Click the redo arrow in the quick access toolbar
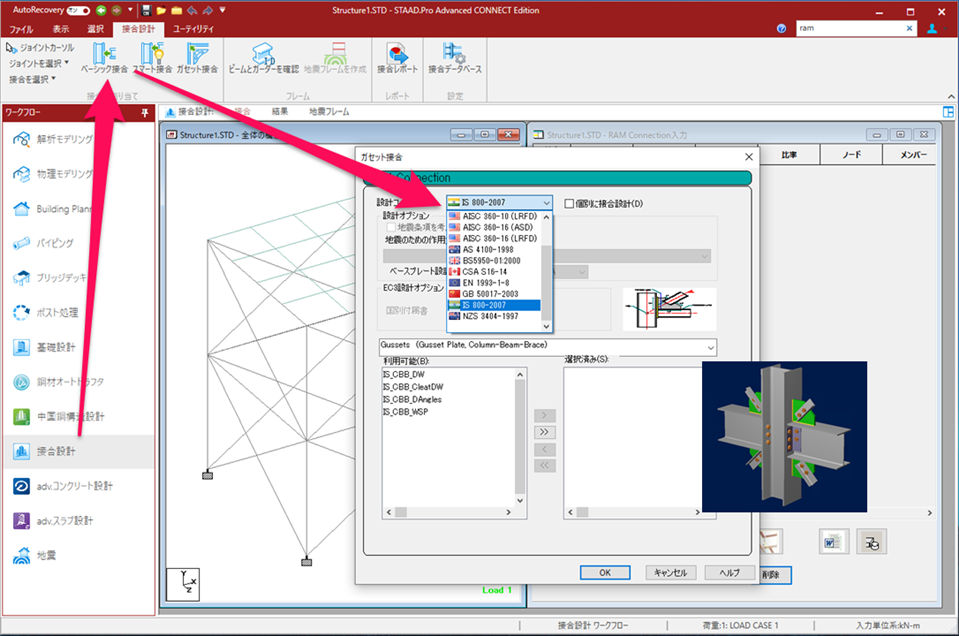Screen dimensions: 959x636 207,10
